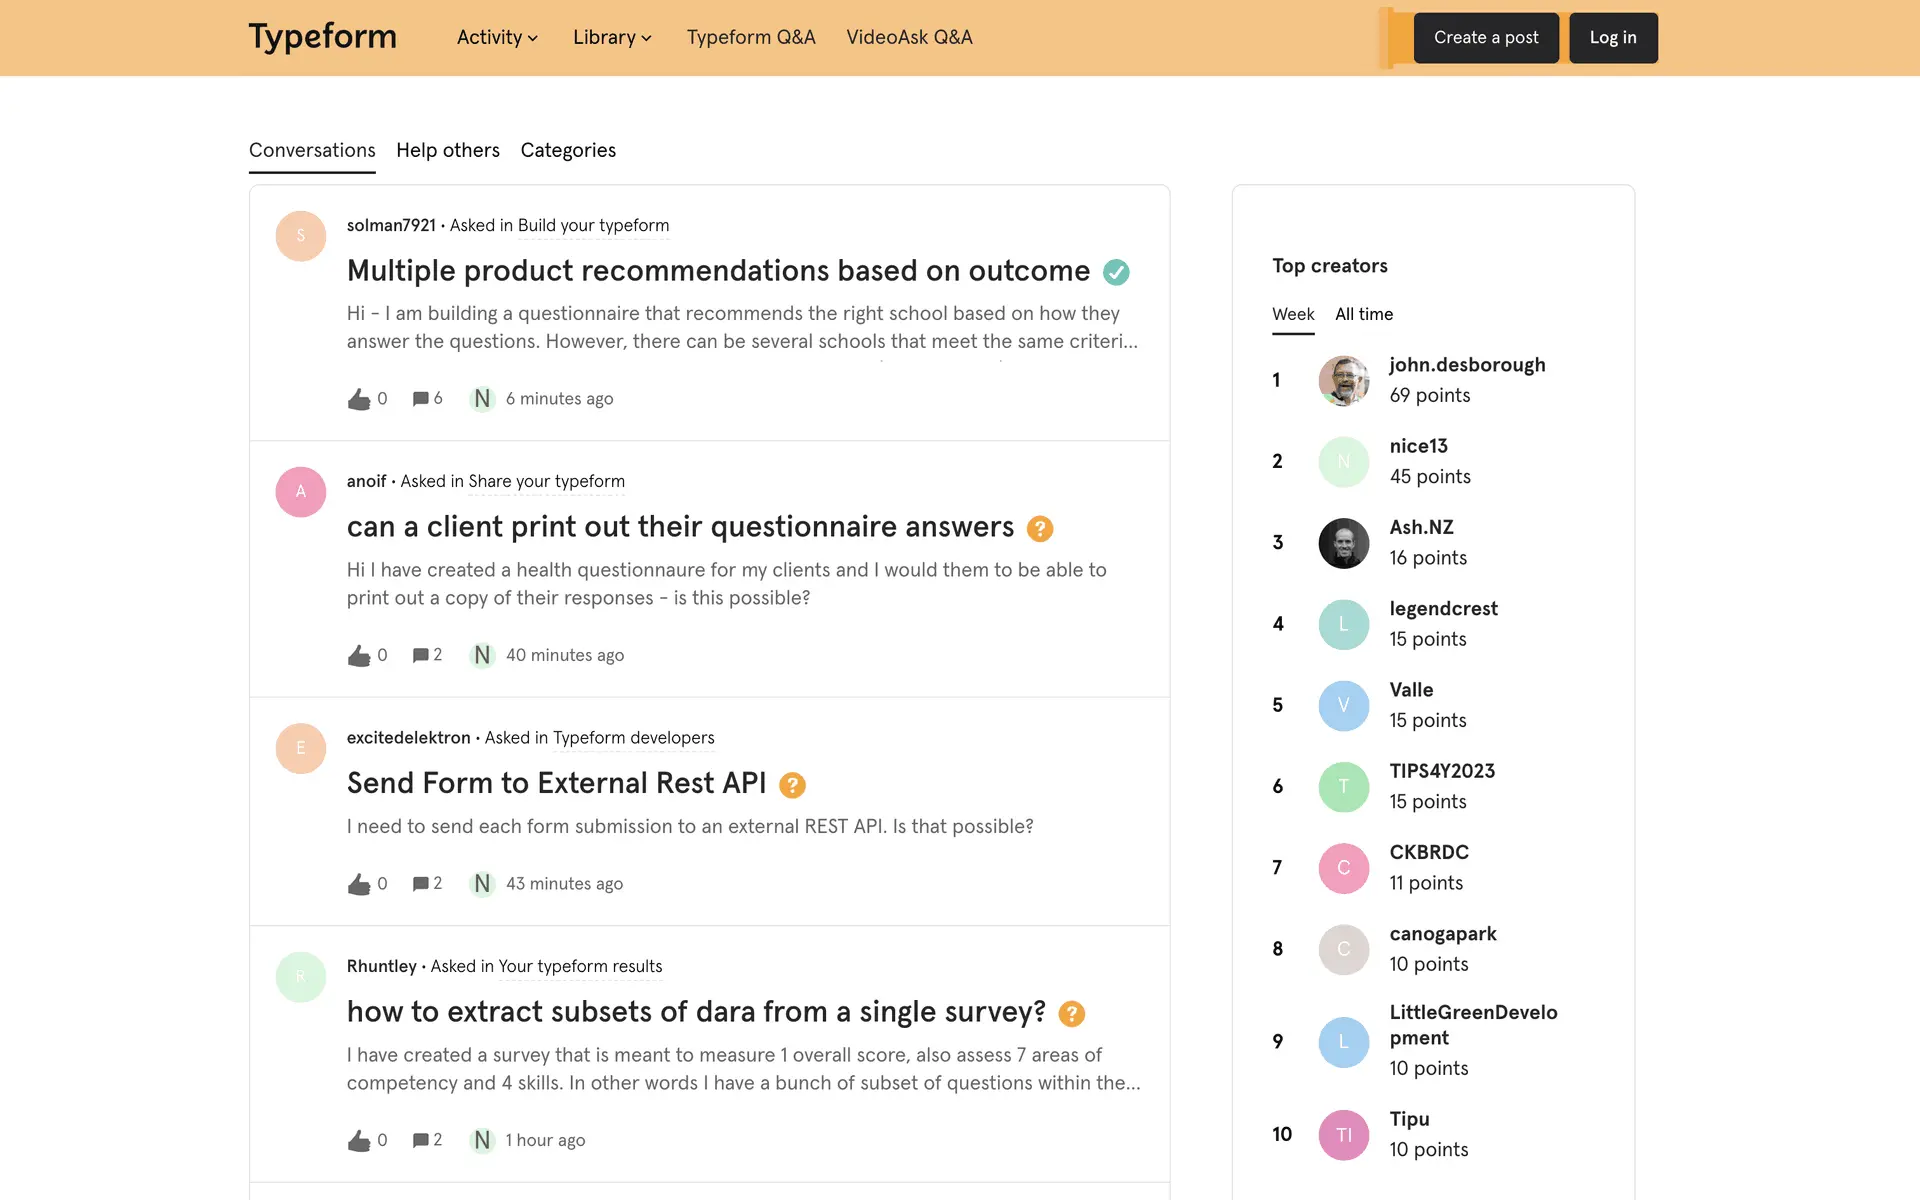Open post 'can a client print out their questionnaire answers'
The image size is (1920, 1200).
(x=680, y=527)
